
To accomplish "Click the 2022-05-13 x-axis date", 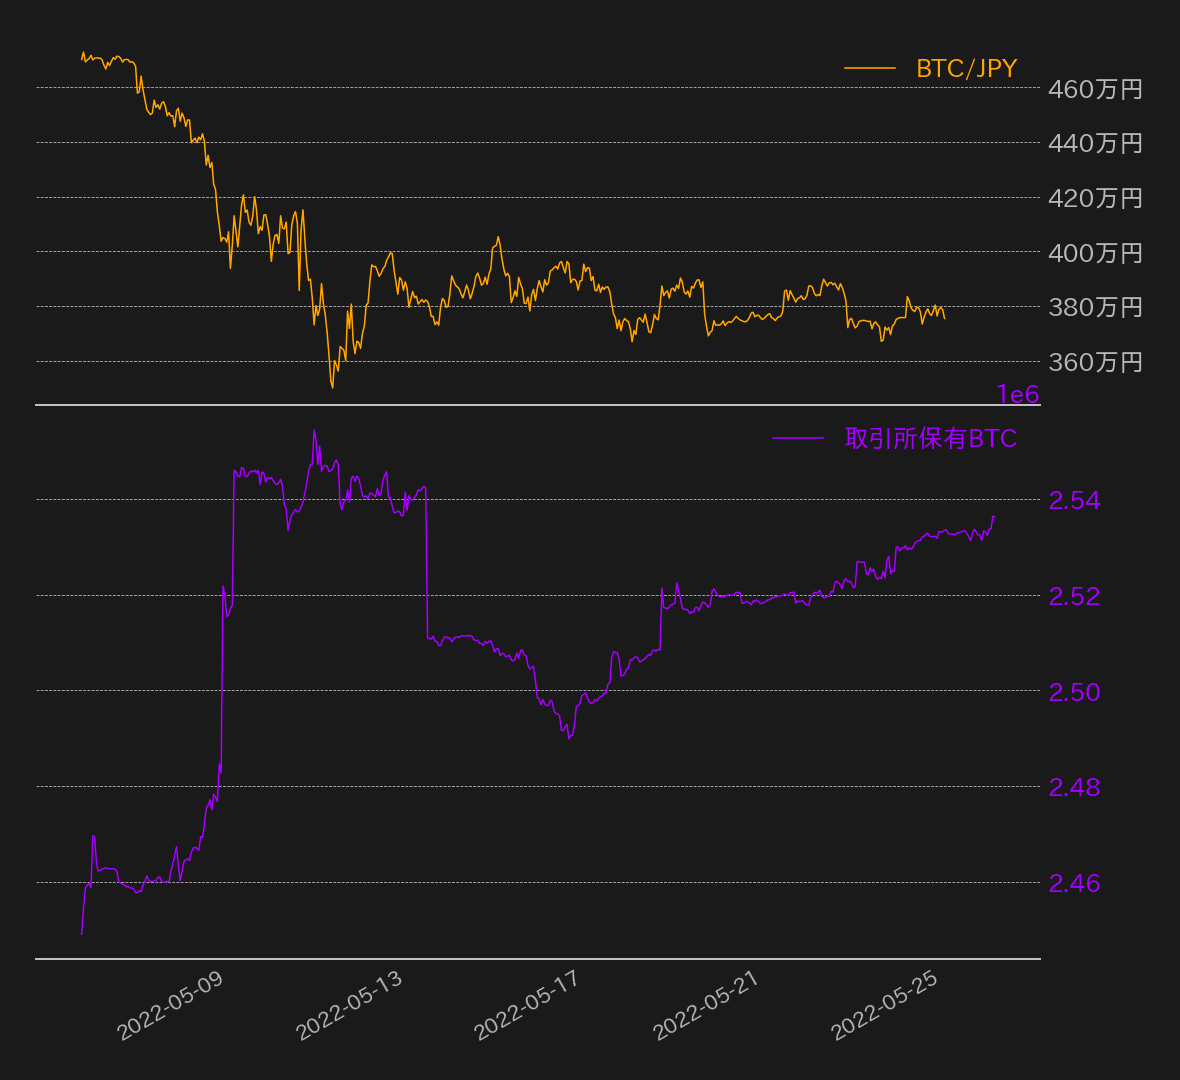I will coord(350,1005).
